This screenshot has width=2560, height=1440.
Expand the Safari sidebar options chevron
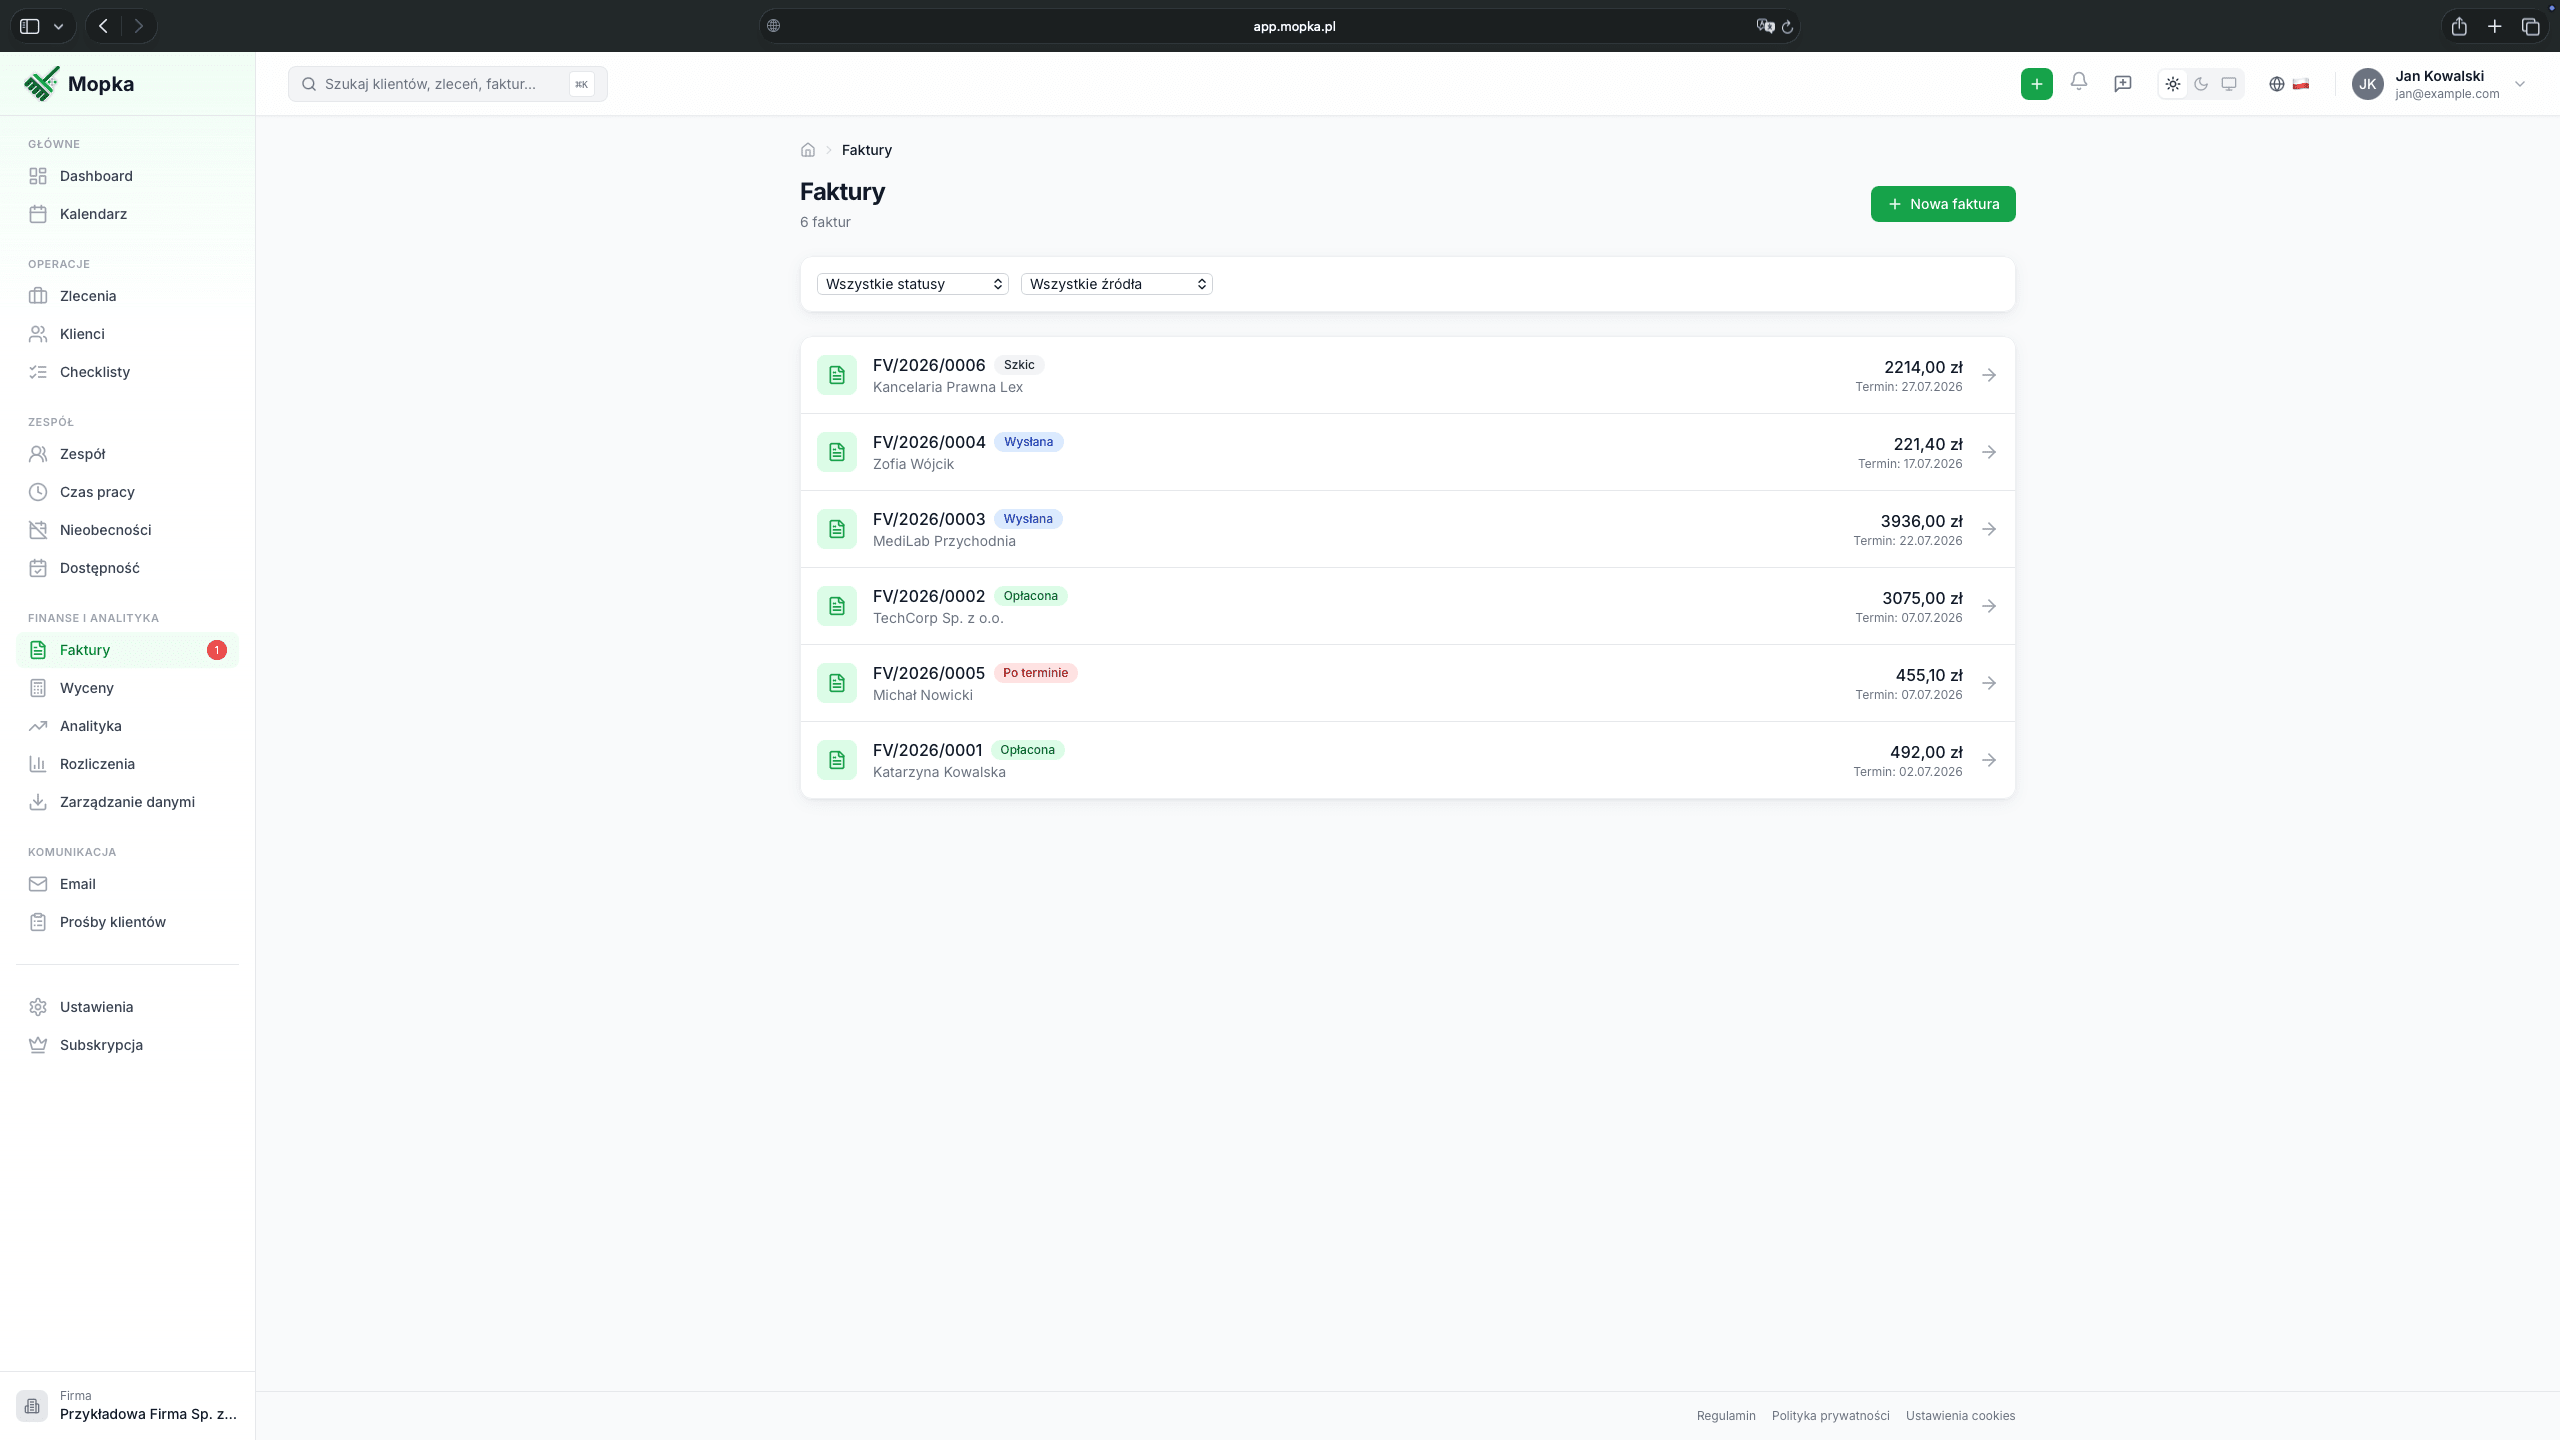pyautogui.click(x=59, y=27)
